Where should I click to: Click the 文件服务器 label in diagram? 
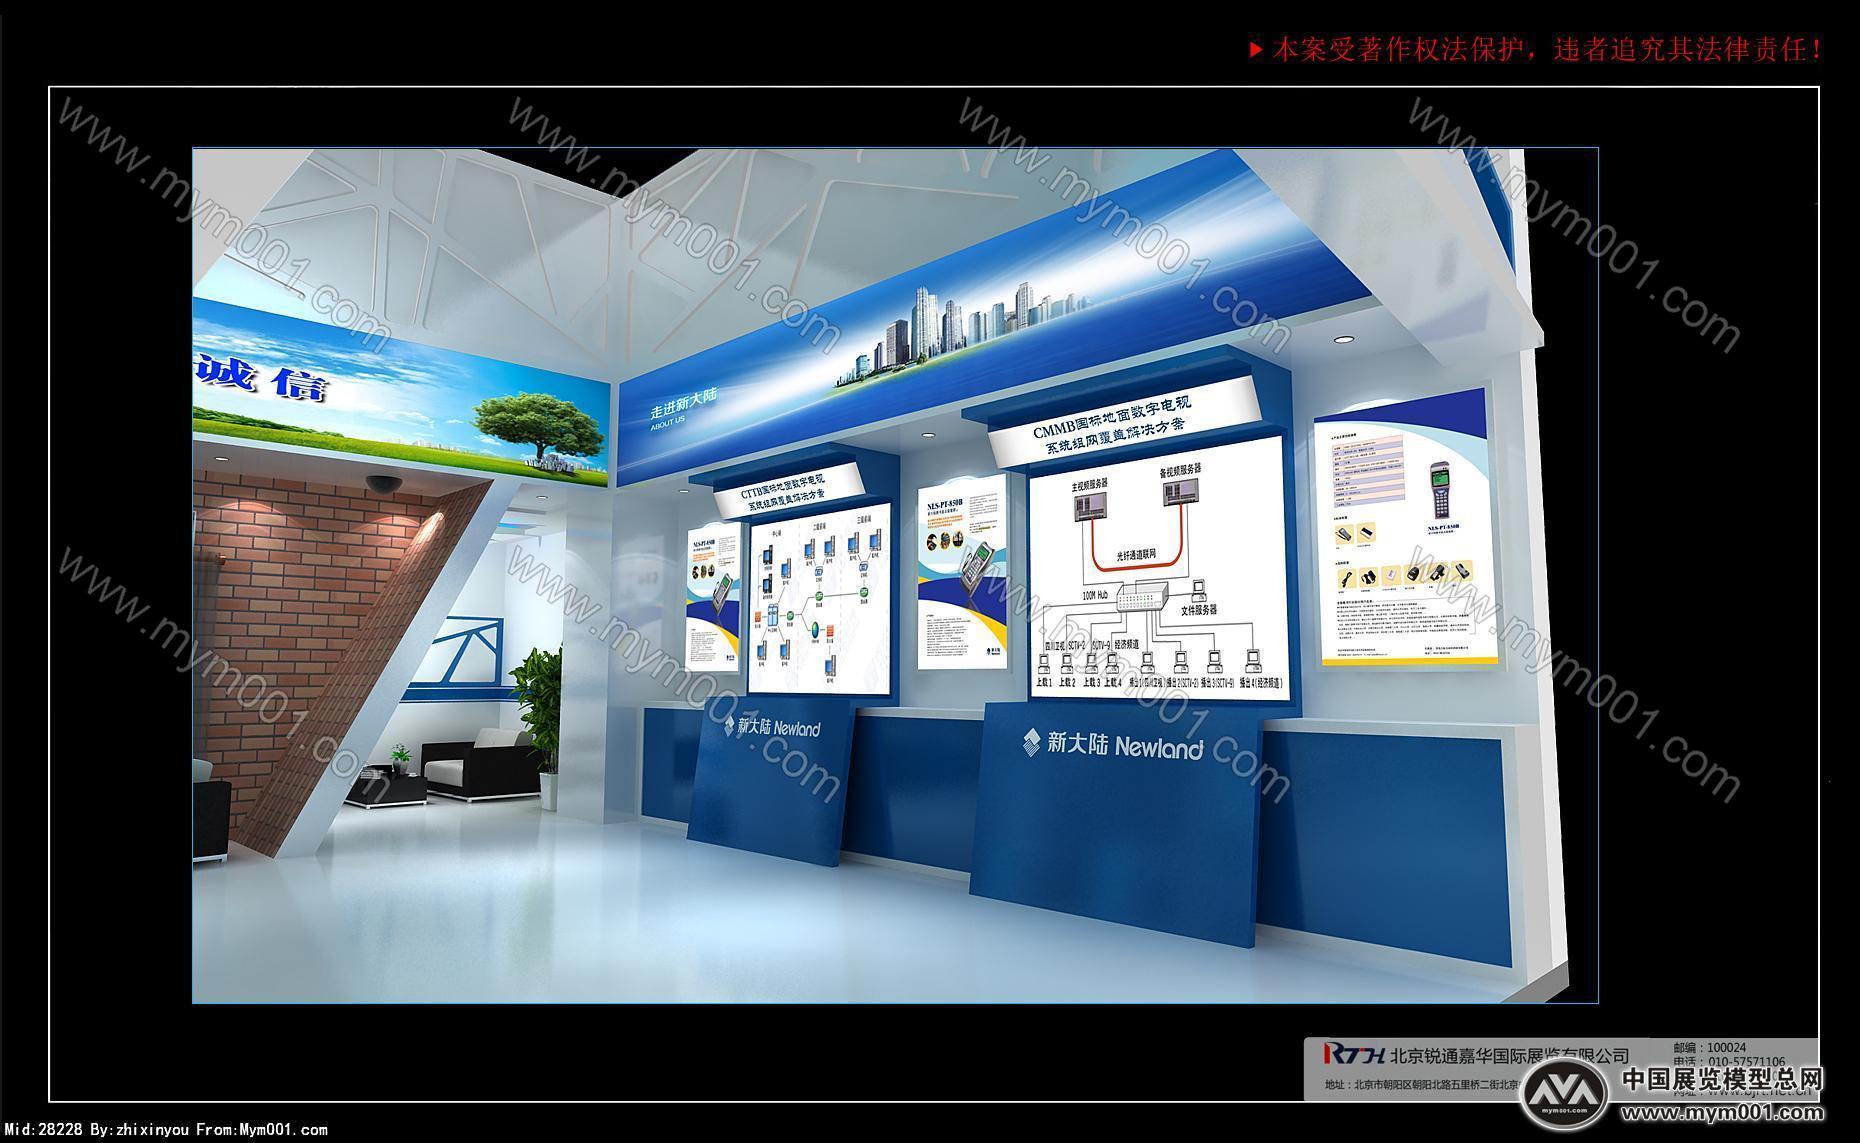[x=1198, y=609]
